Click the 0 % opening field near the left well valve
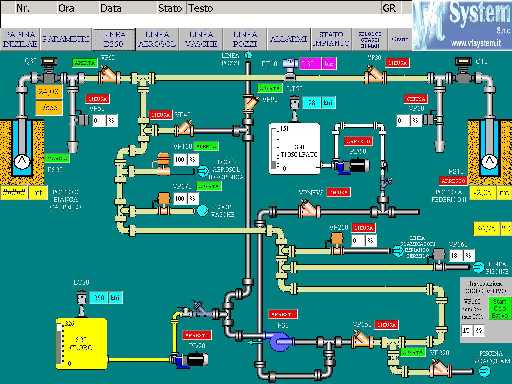The image size is (512, 384). (105, 120)
